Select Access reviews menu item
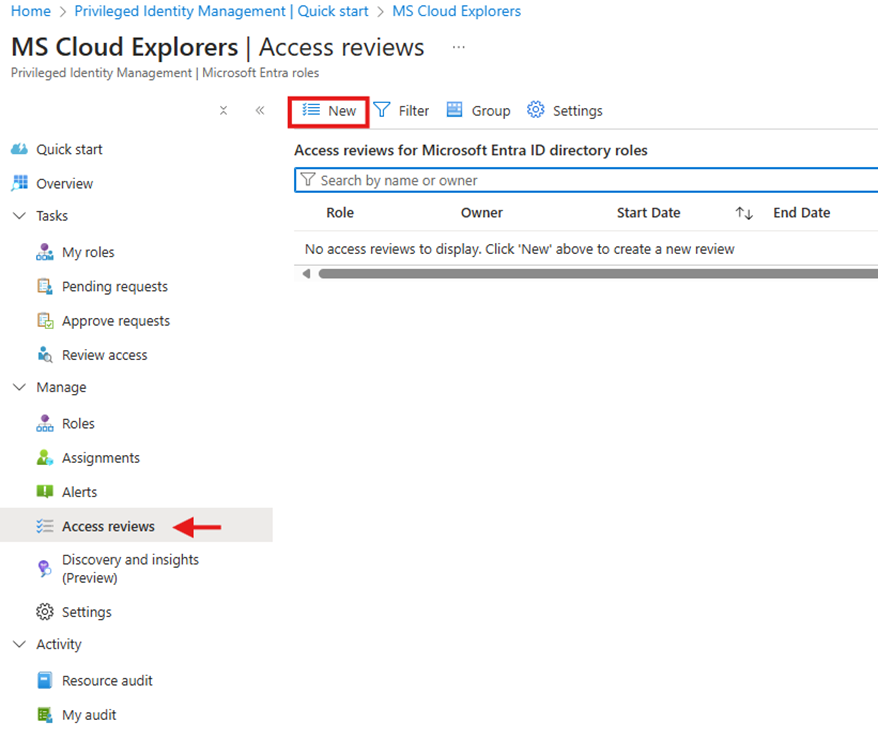The height and width of the screenshot is (738, 878). 108,527
